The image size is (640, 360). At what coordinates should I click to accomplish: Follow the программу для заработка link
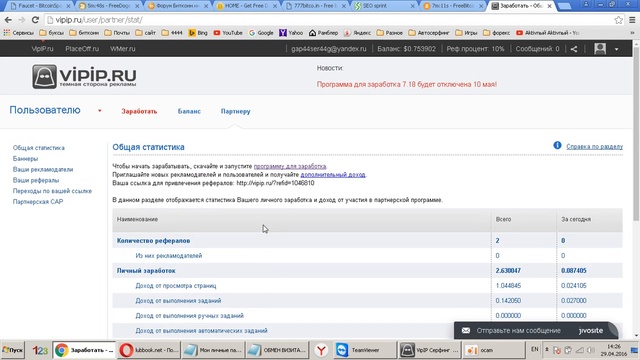click(290, 166)
